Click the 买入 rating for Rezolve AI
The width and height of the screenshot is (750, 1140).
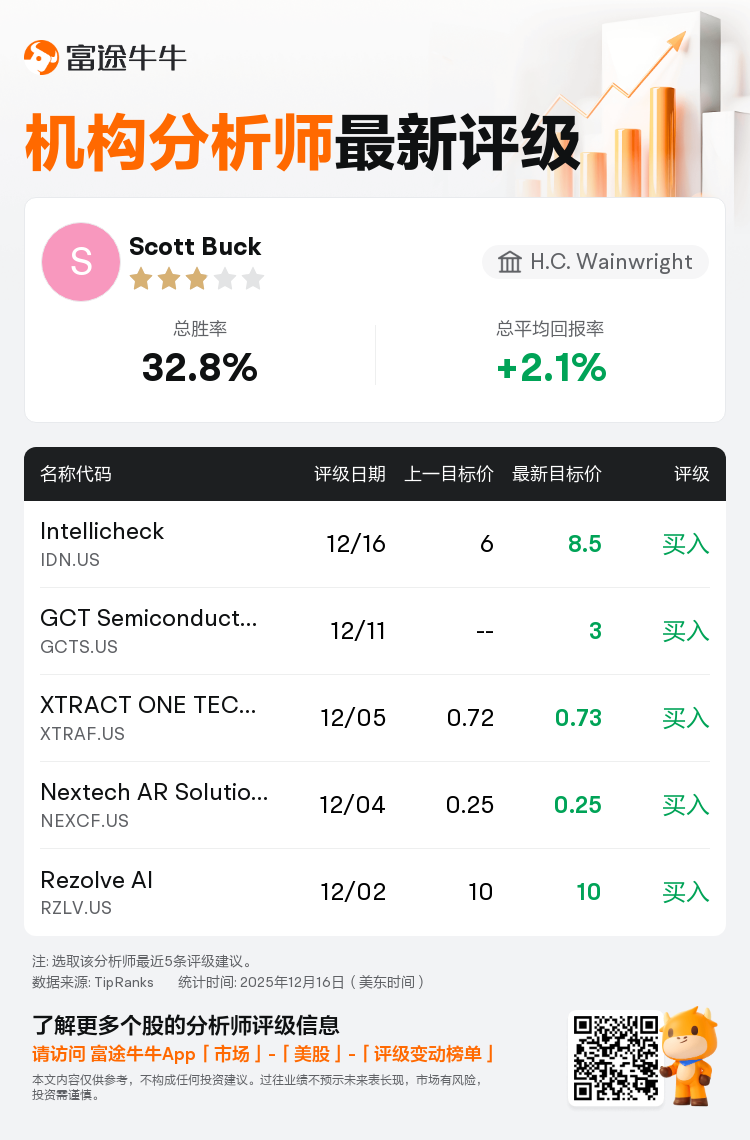point(685,892)
